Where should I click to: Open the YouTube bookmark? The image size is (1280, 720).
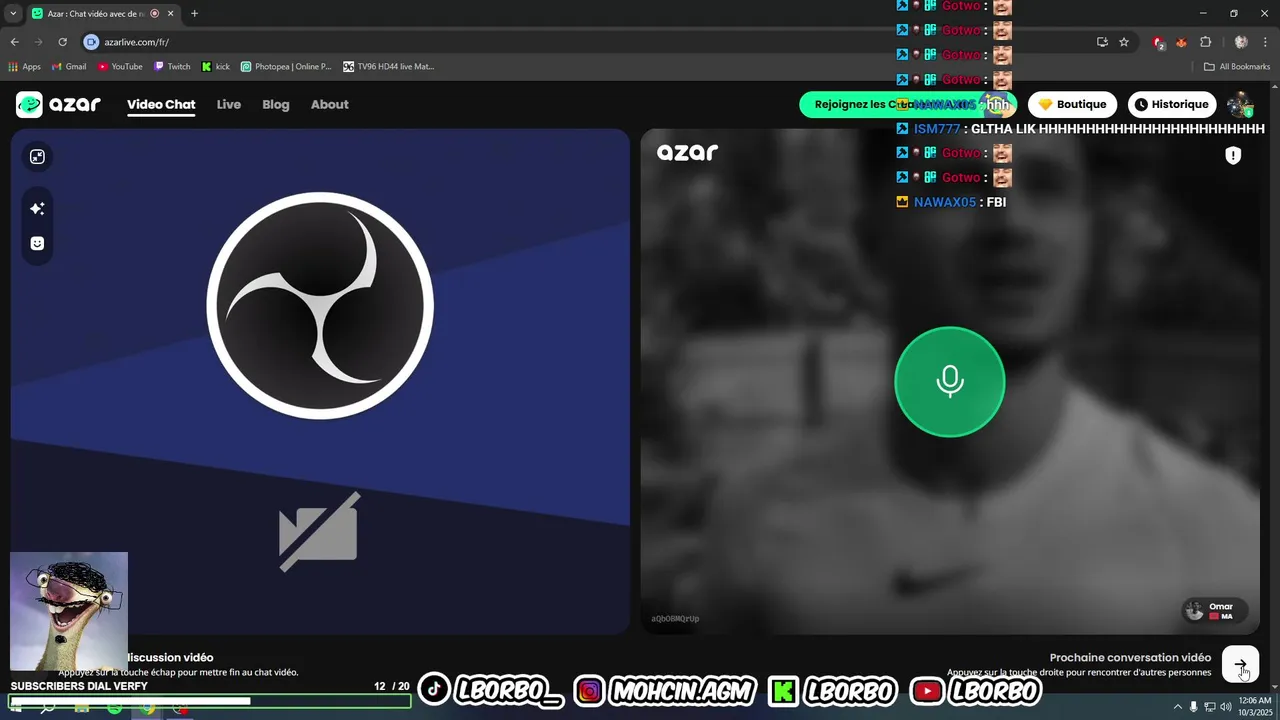click(x=120, y=67)
